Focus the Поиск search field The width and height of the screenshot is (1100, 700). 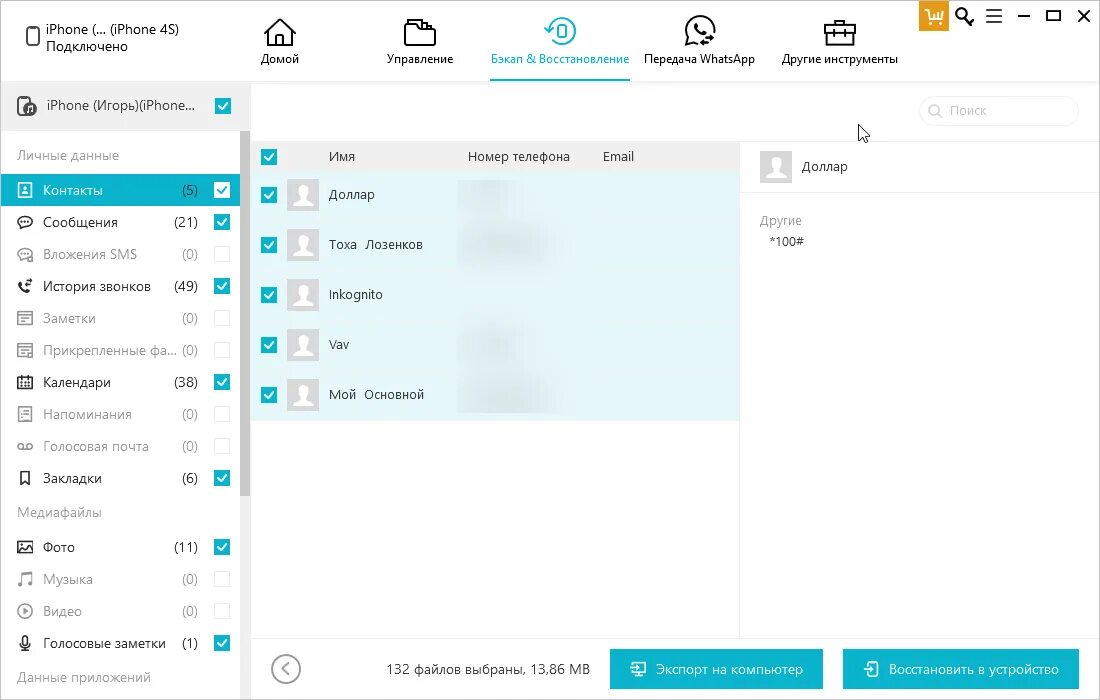click(x=998, y=111)
